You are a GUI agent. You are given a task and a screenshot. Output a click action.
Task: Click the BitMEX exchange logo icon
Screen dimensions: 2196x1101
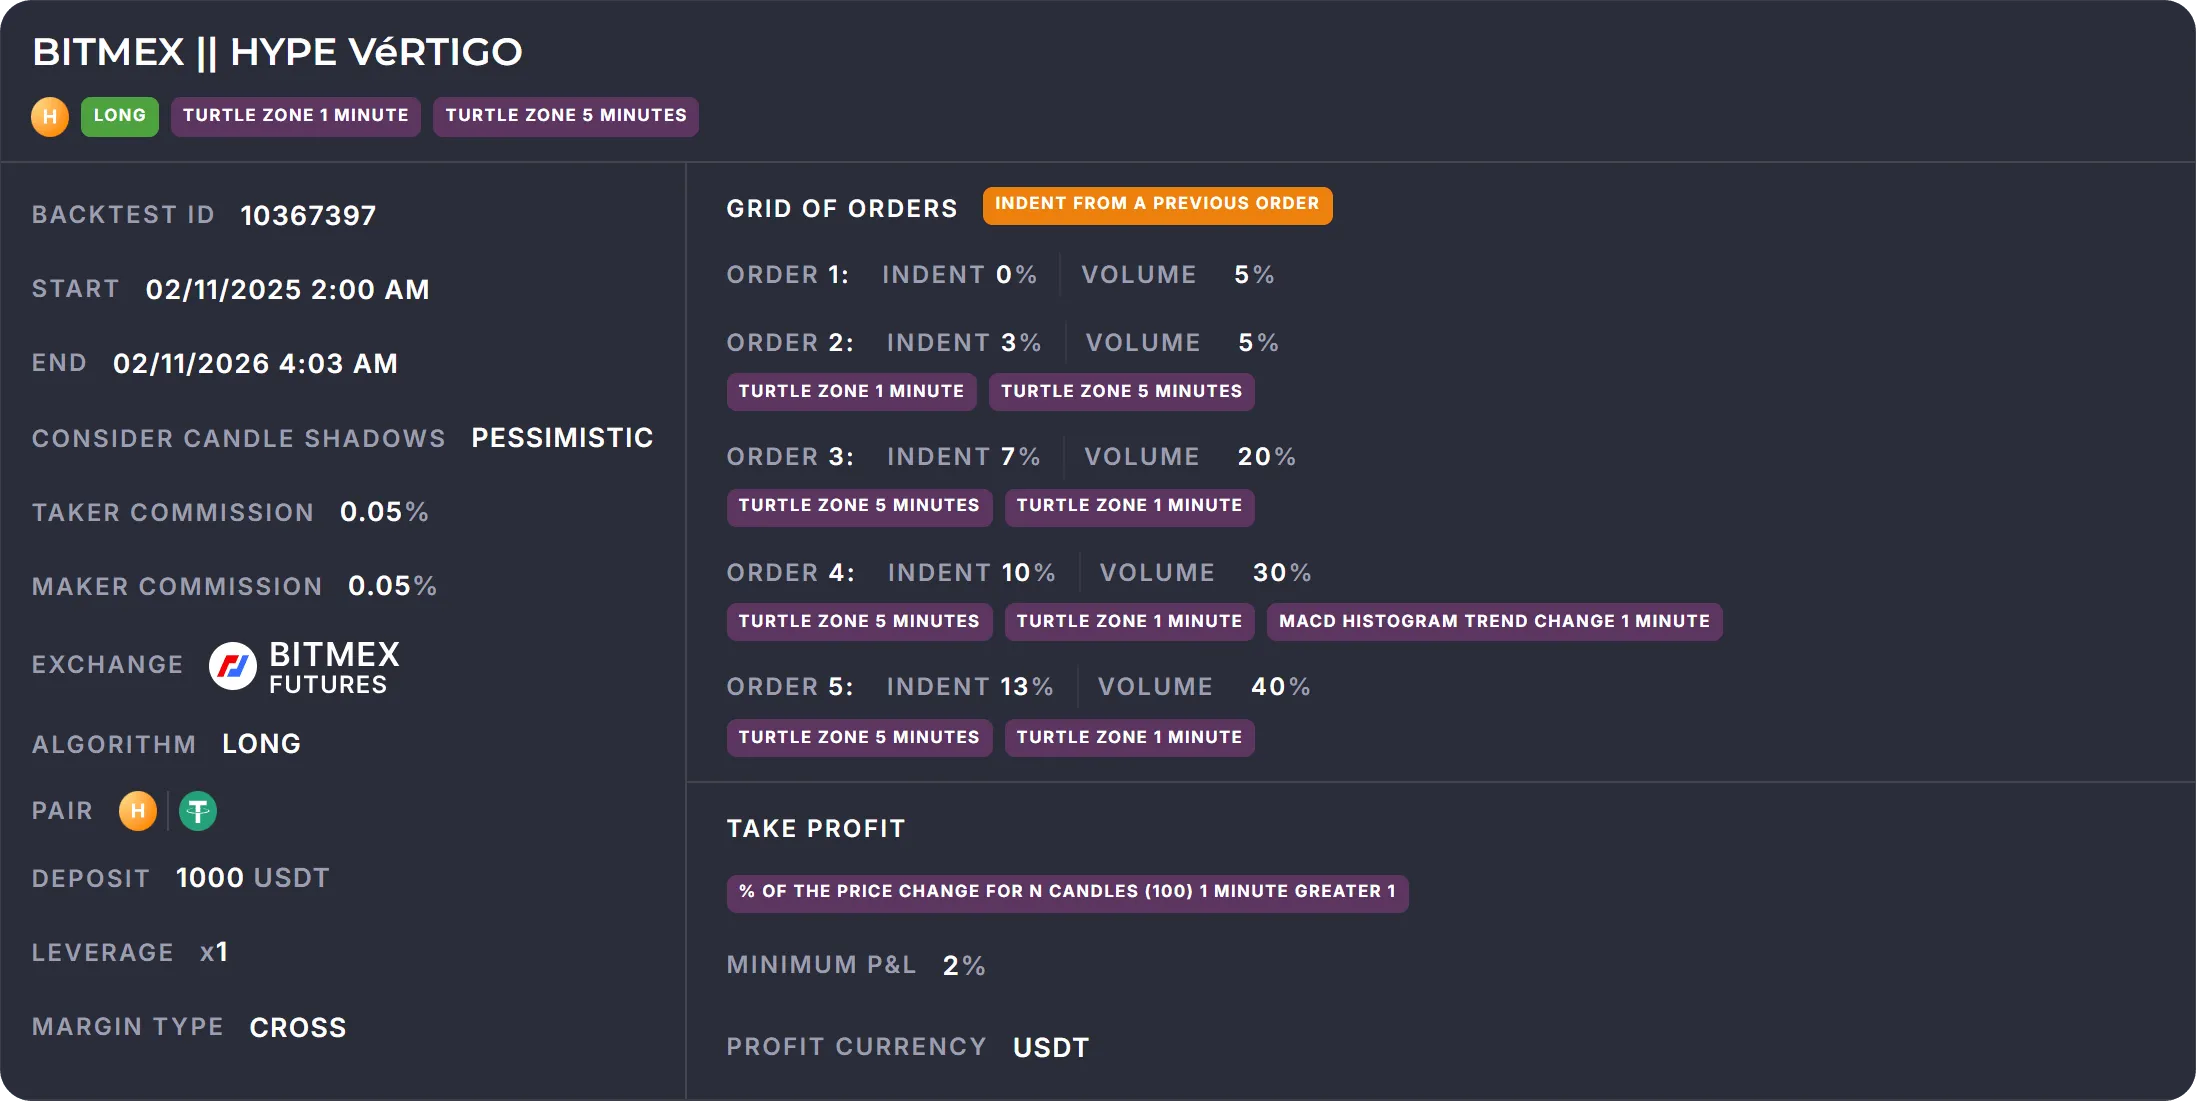[232, 666]
